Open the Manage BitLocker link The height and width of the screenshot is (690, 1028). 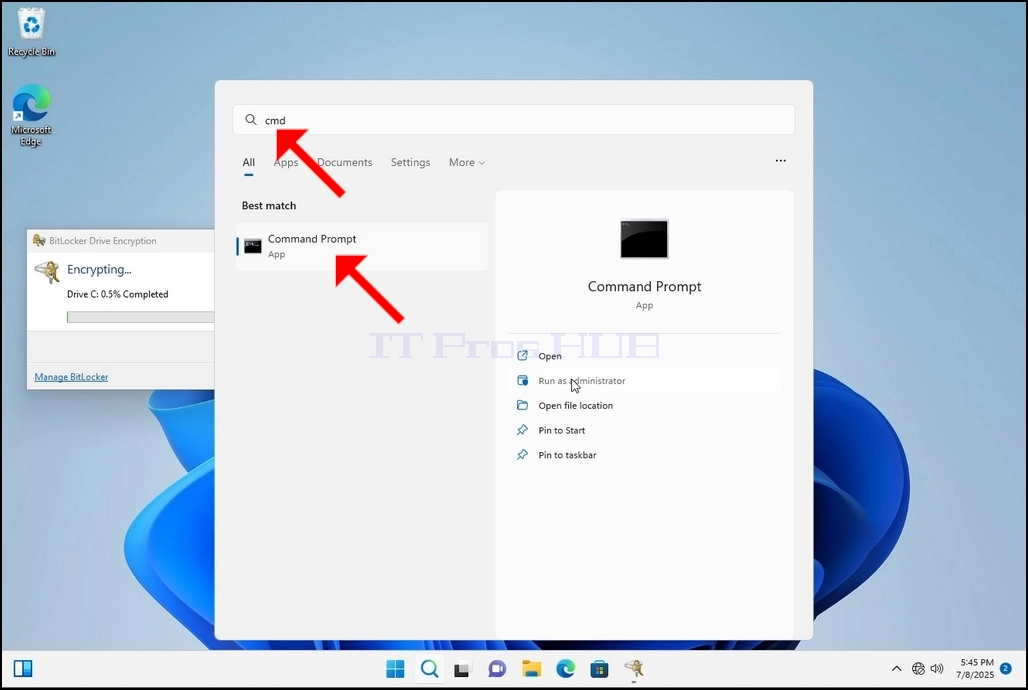(71, 377)
